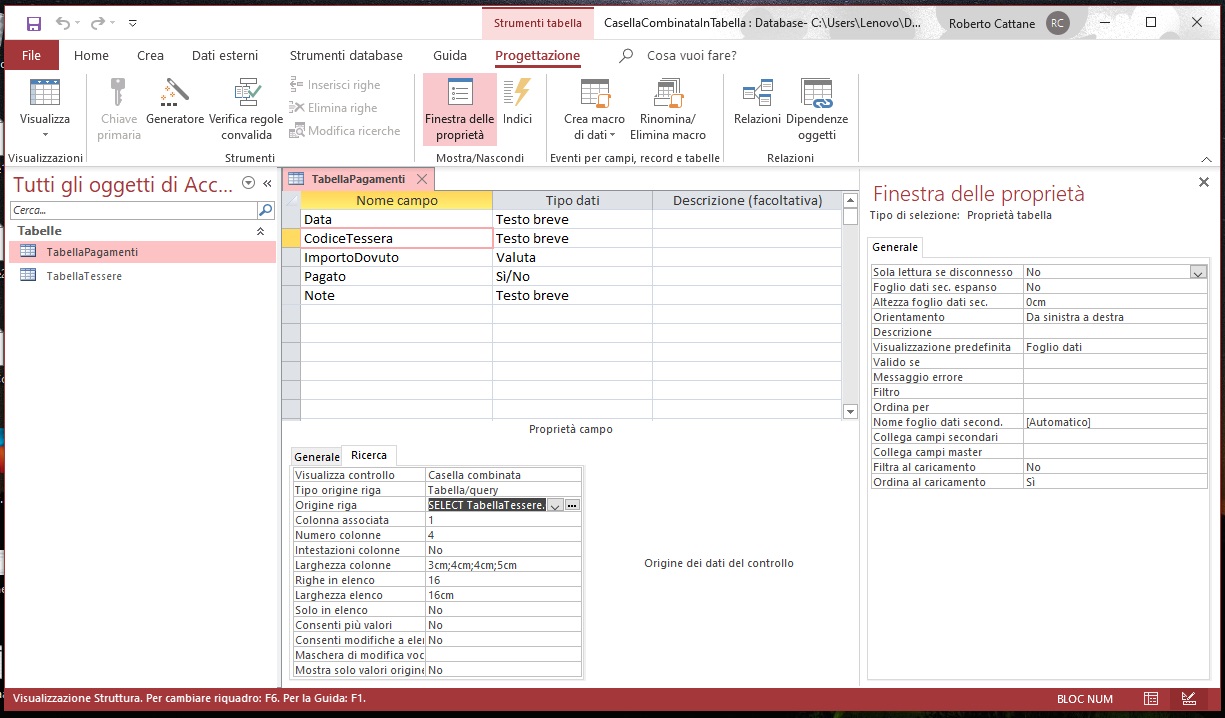Screen dimensions: 1225x718
Task: Click the Cosa vuoi fare? box
Action: click(691, 56)
